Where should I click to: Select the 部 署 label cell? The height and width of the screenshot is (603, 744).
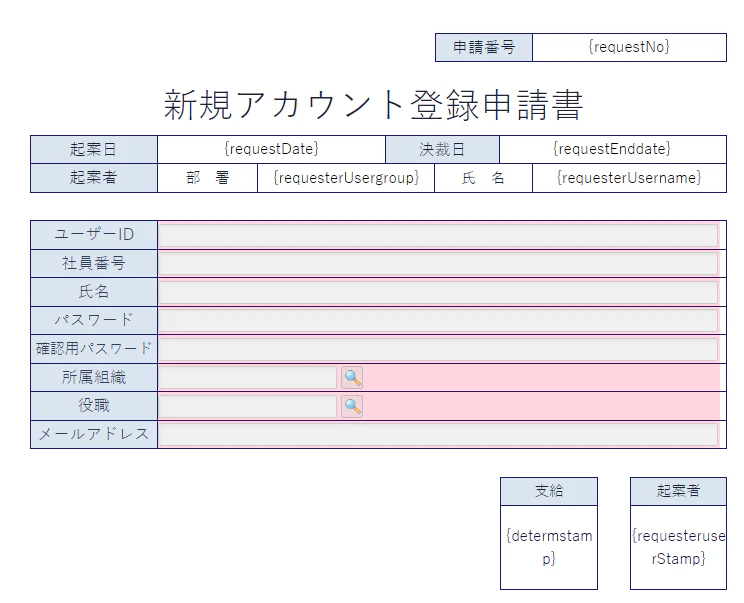(207, 178)
